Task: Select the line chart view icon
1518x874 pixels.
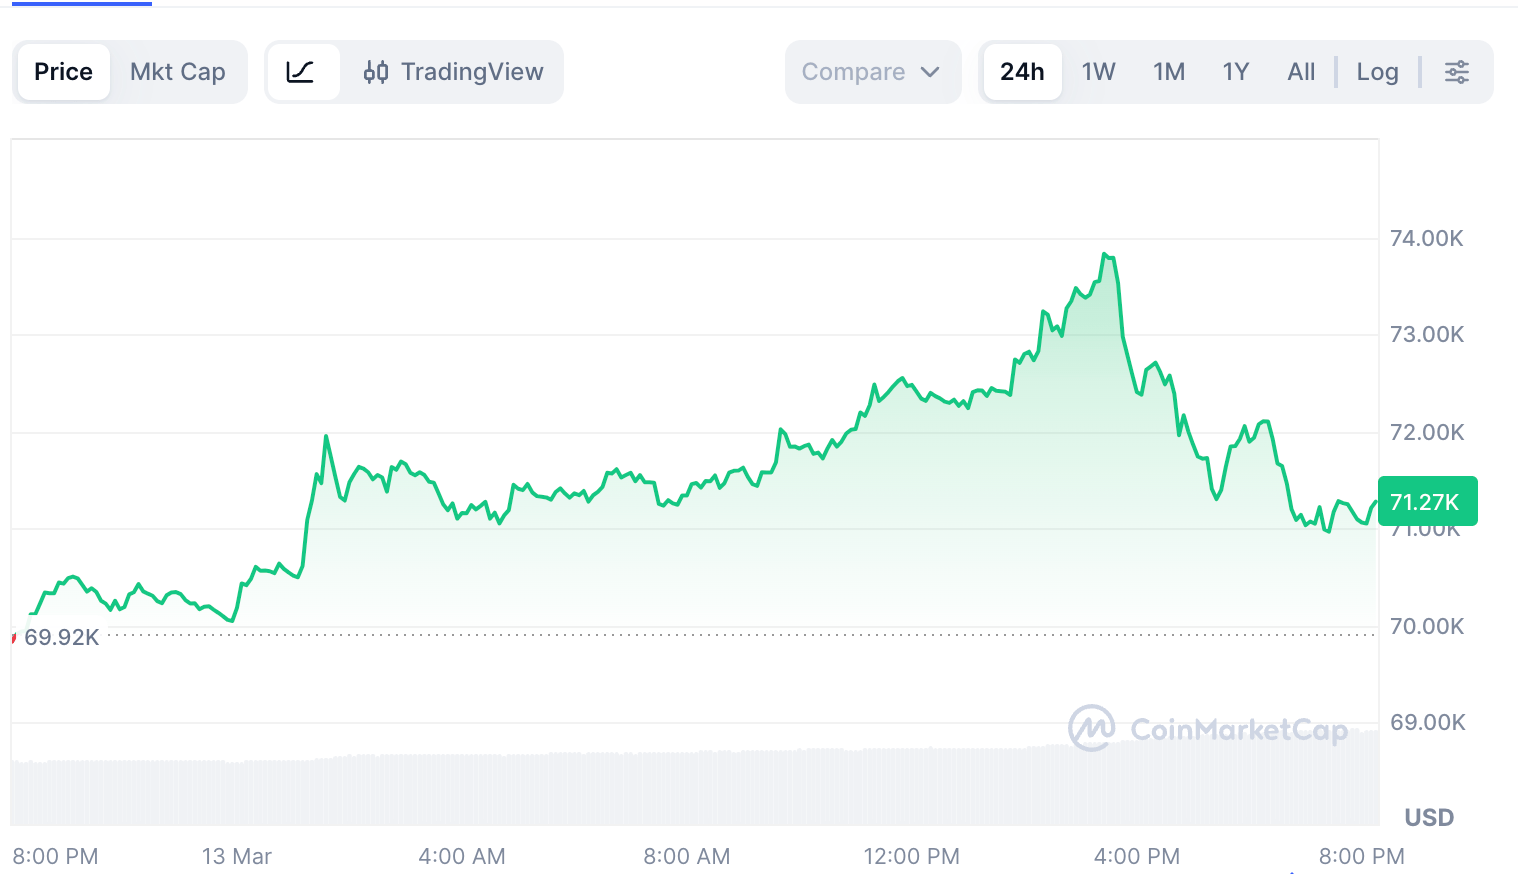Action: coord(301,72)
